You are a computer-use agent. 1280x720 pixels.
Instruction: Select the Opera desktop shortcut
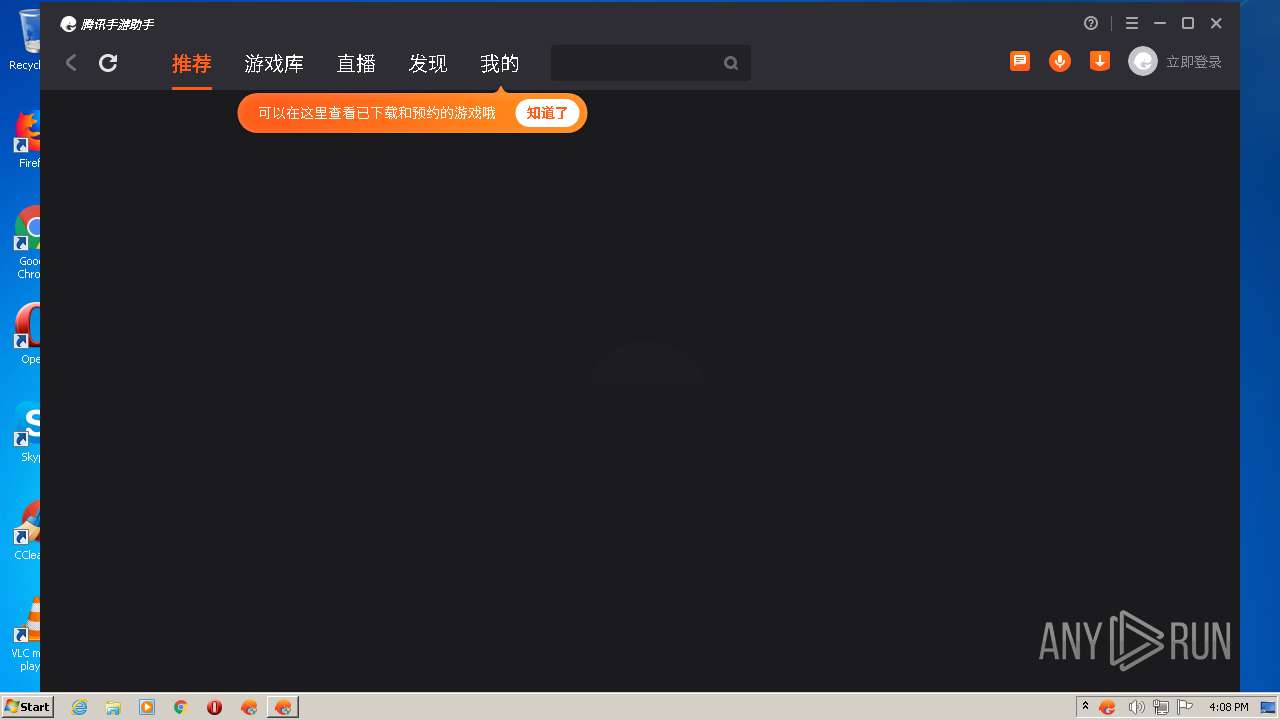point(27,334)
